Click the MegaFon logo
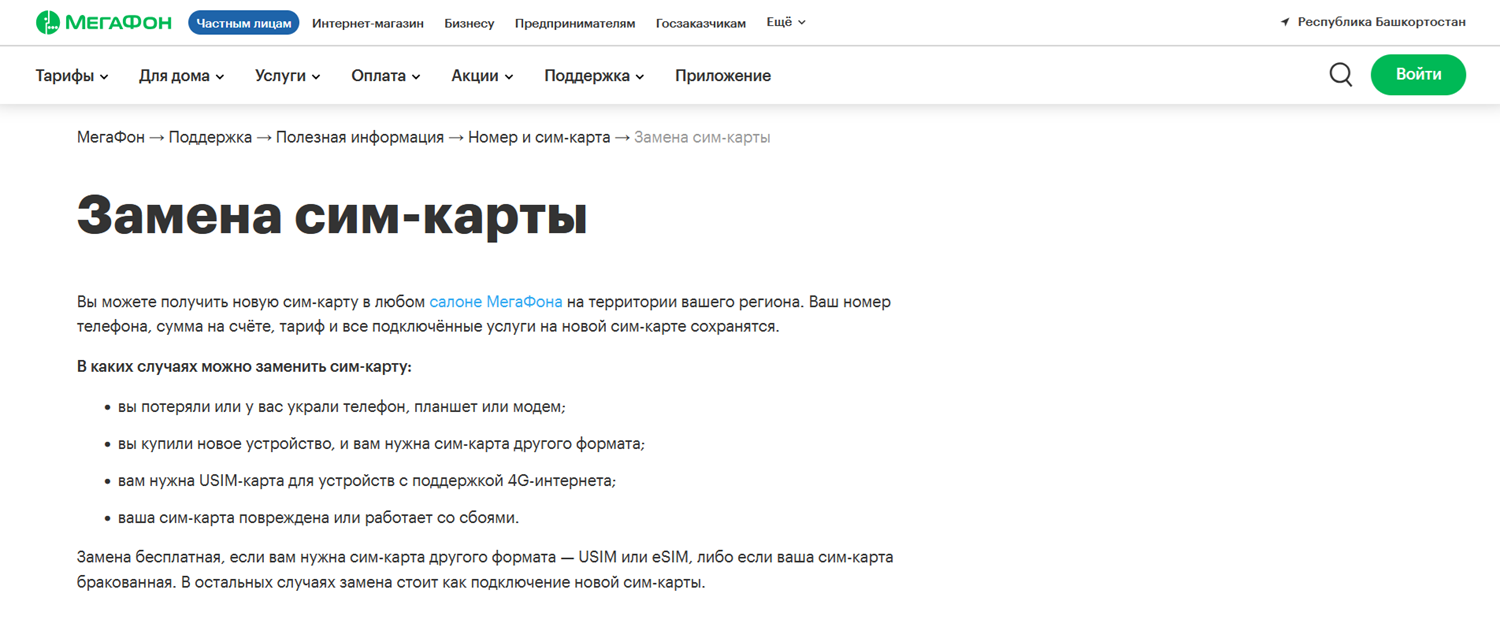The image size is (1500, 627). tap(104, 22)
